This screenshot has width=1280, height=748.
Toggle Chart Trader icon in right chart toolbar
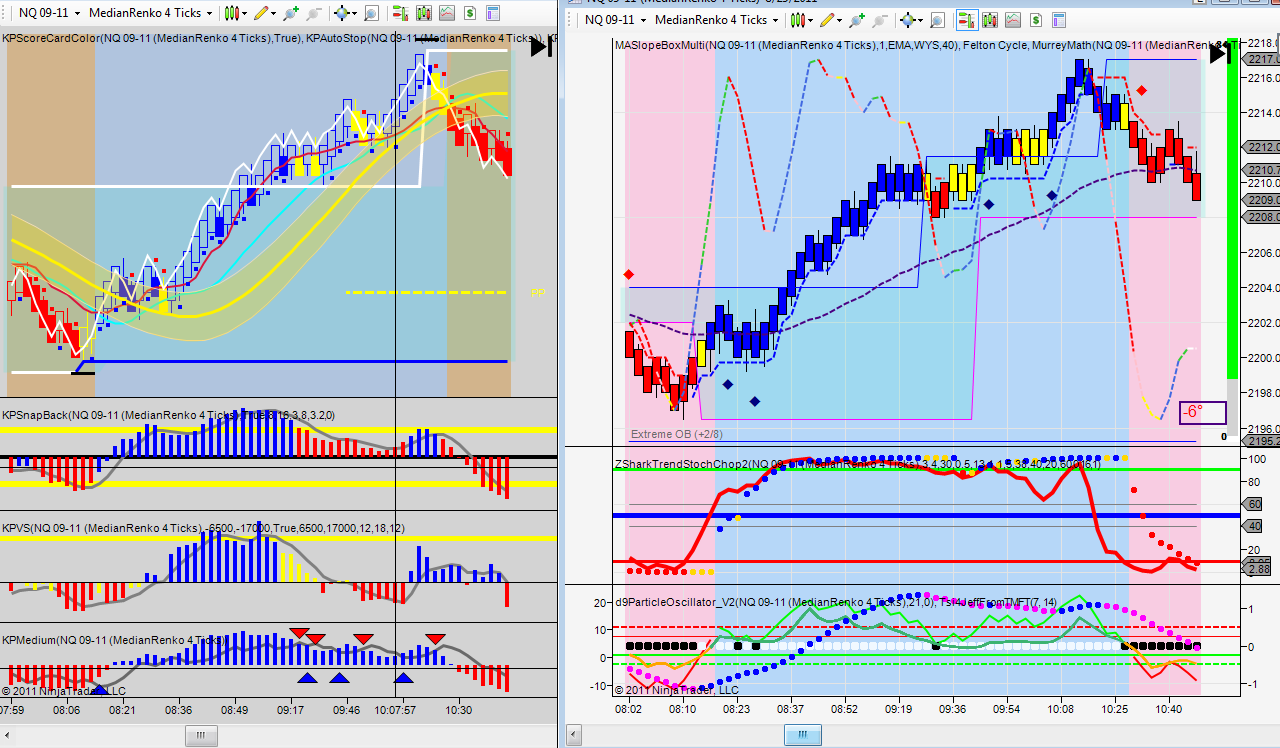(x=966, y=20)
